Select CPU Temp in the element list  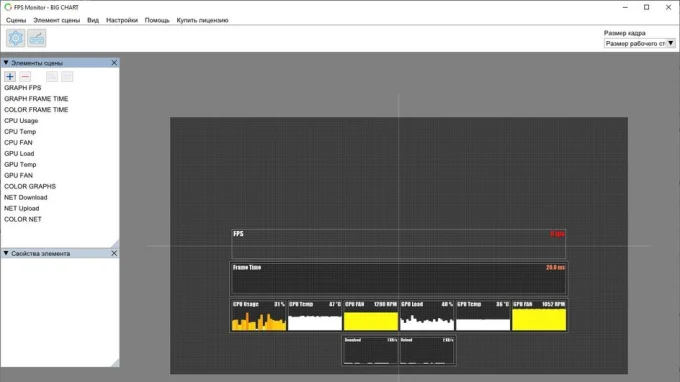point(20,131)
